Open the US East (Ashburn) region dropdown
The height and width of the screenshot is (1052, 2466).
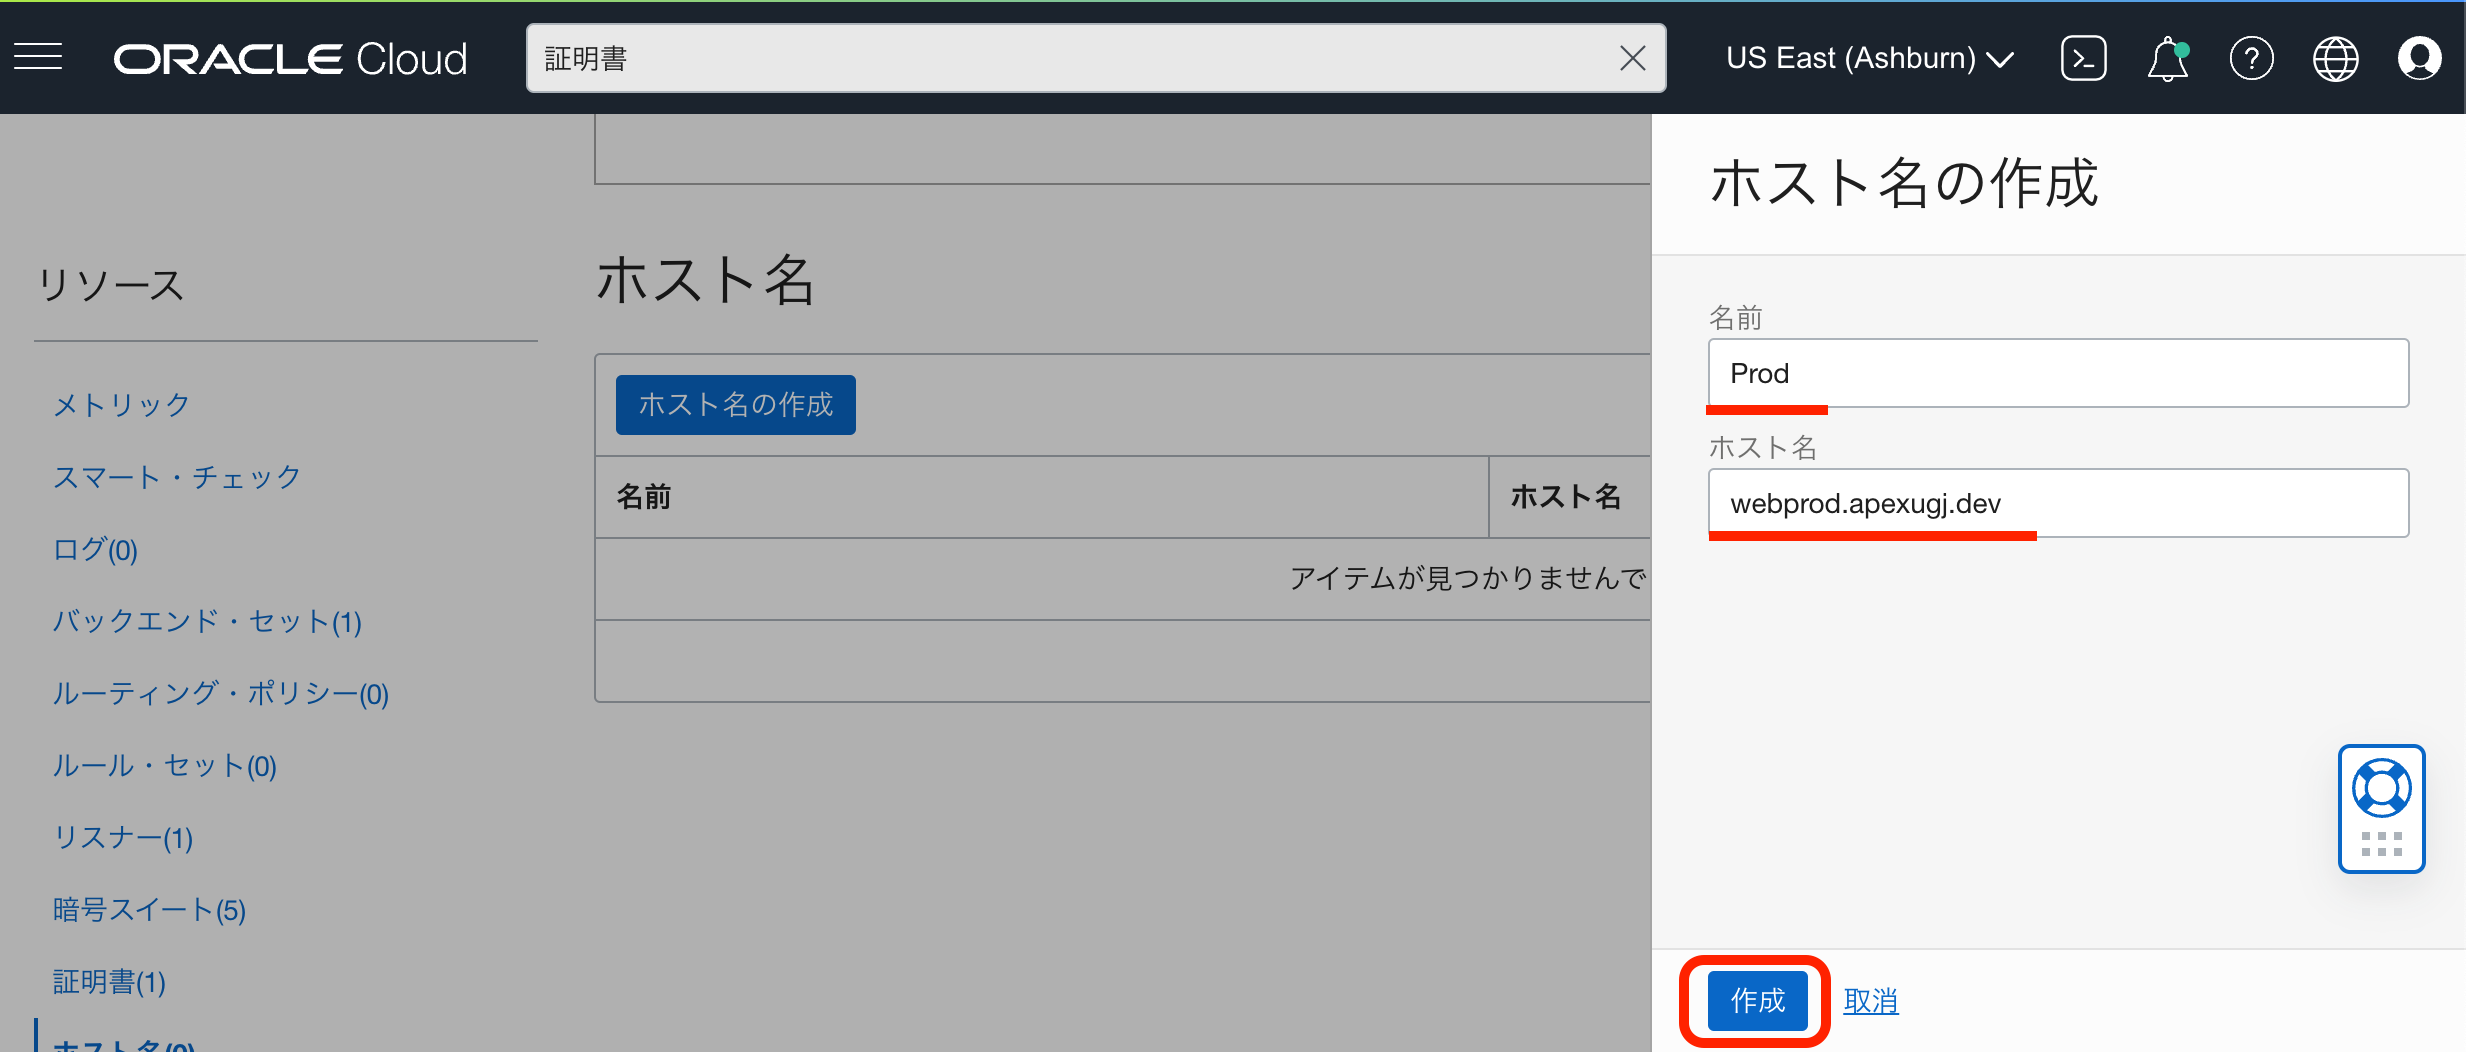coord(1869,58)
